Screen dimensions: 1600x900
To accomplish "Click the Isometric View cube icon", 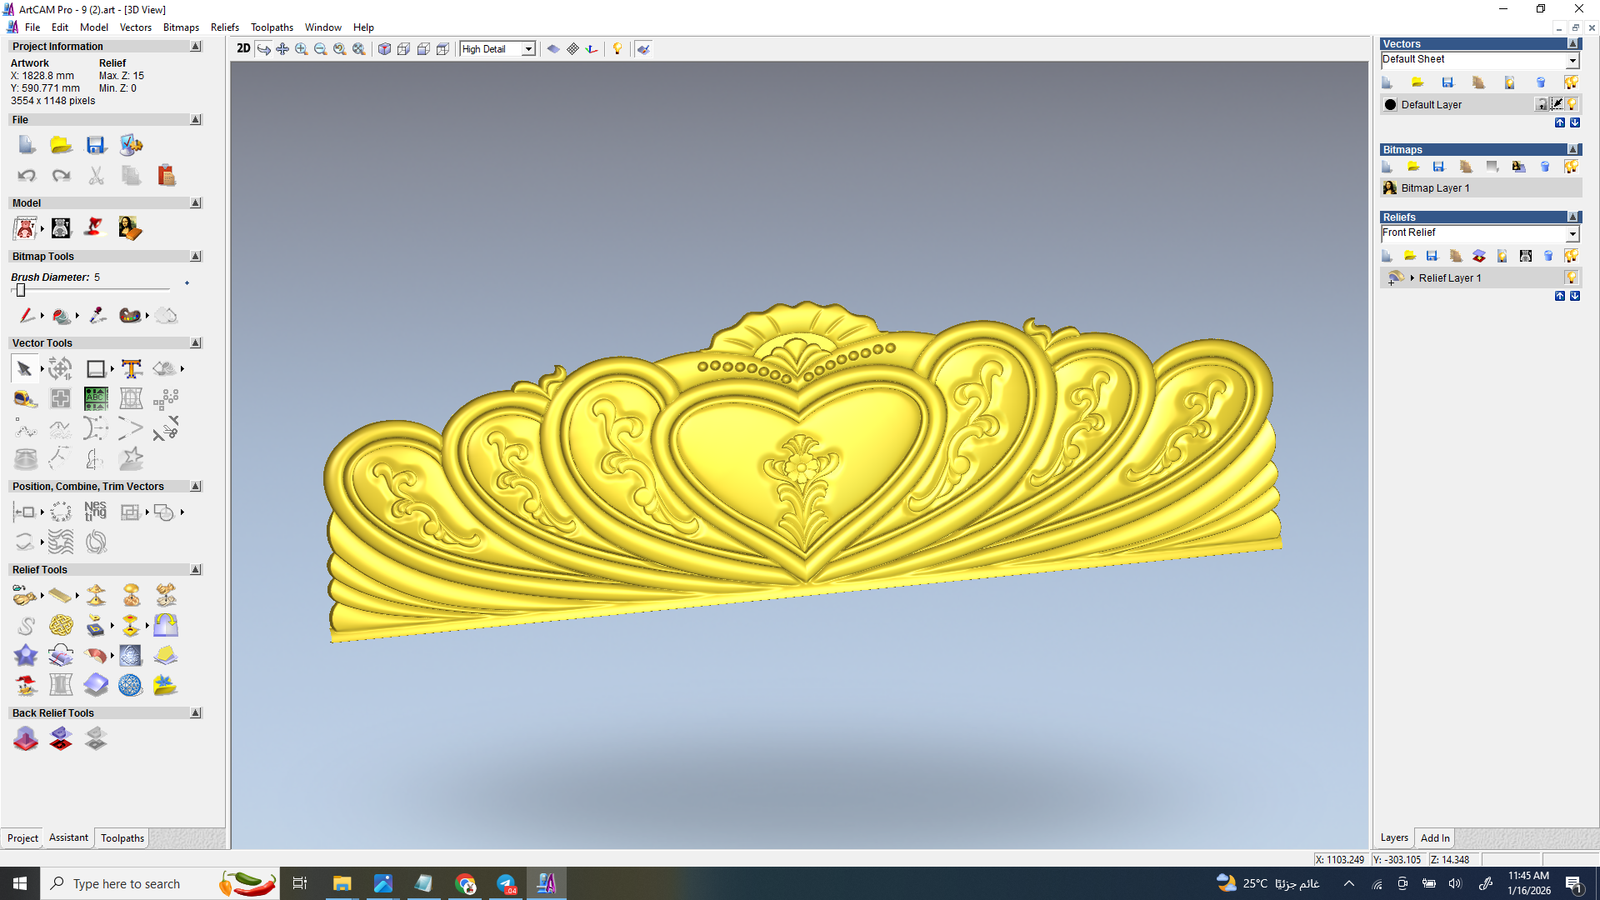I will 384,49.
